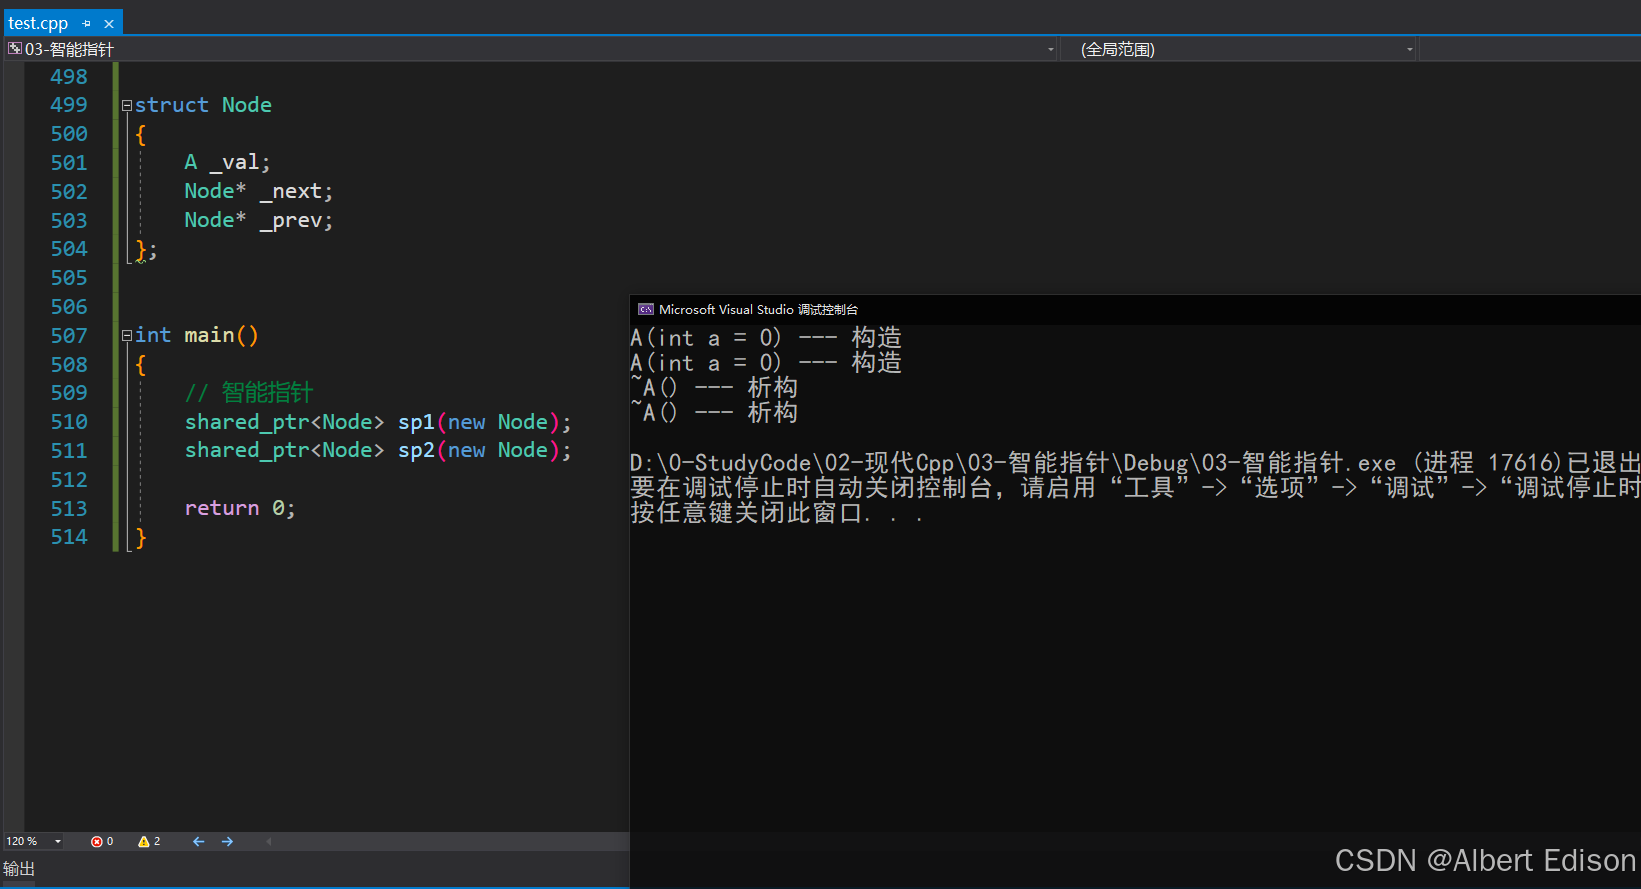Image resolution: width=1641 pixels, height=889 pixels.
Task: Collapse the struct Node block
Action: click(x=127, y=105)
